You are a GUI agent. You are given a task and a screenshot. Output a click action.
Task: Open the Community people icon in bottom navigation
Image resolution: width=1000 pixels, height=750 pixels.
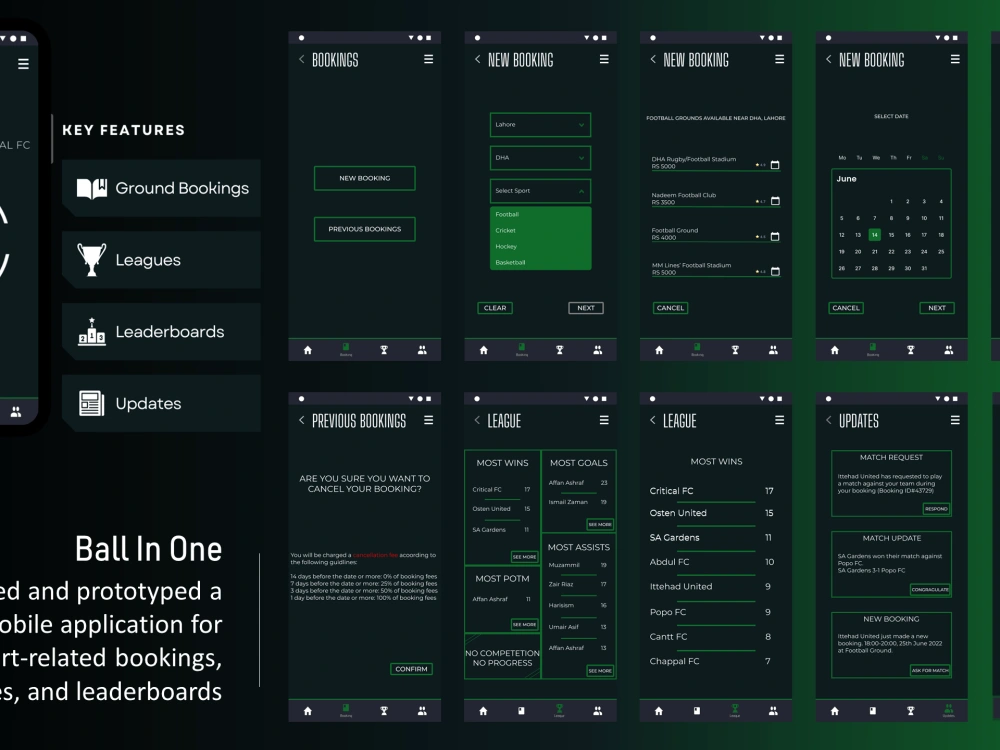coord(422,349)
